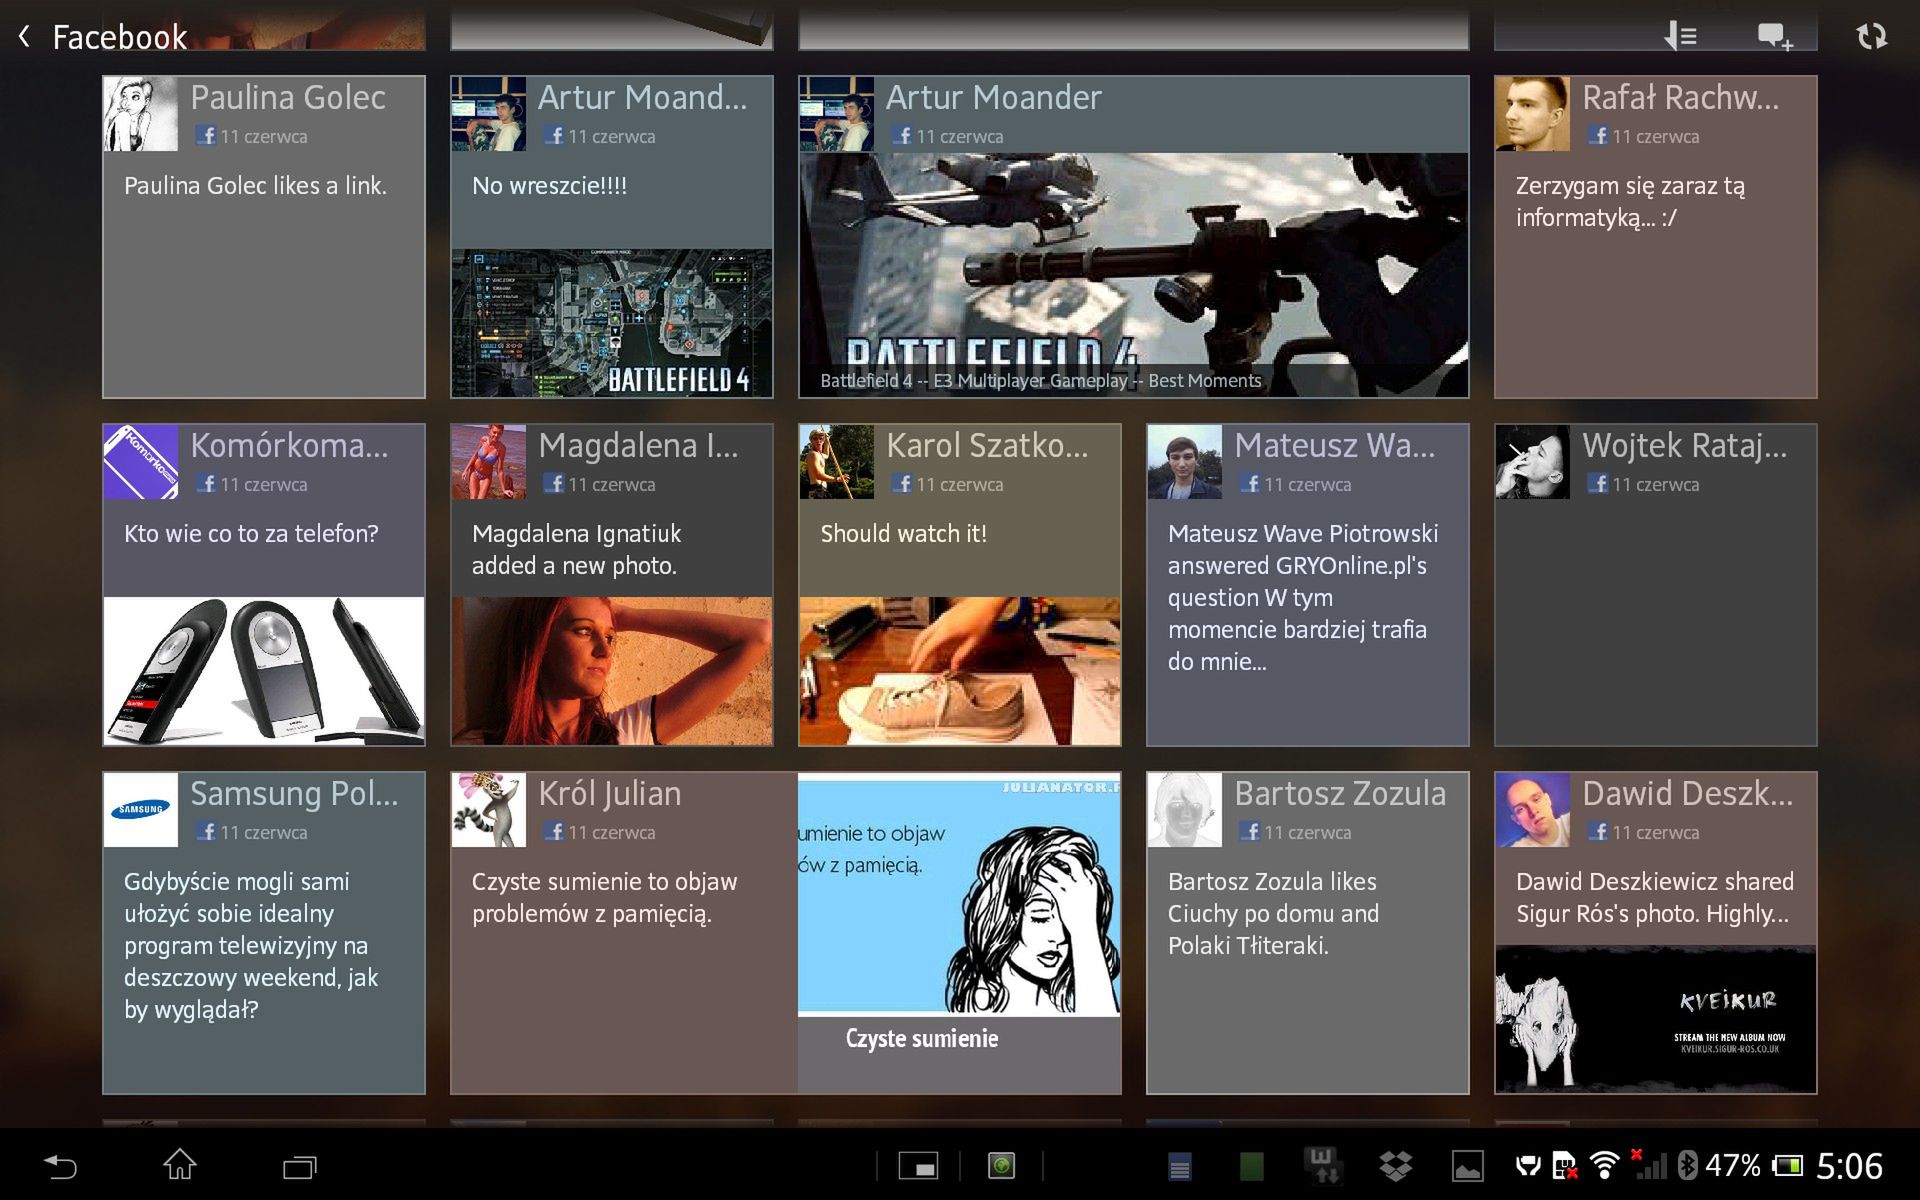Click the new post speech bubble icon
This screenshot has height=1200, width=1920.
tap(1775, 37)
